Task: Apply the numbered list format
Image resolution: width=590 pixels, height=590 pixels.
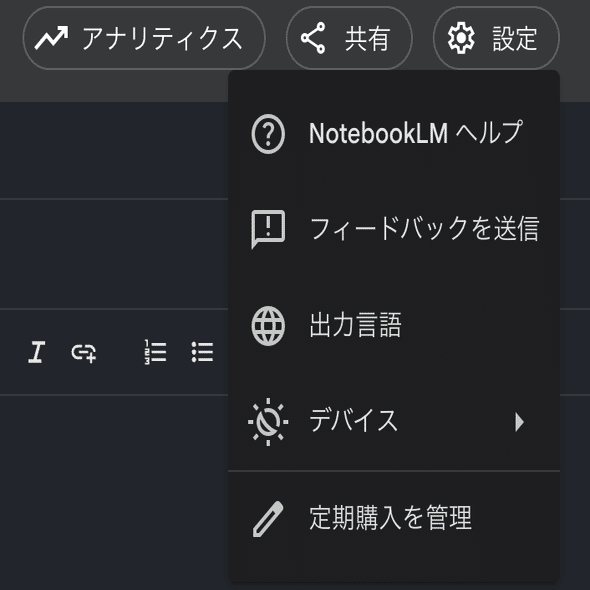Action: pos(155,352)
